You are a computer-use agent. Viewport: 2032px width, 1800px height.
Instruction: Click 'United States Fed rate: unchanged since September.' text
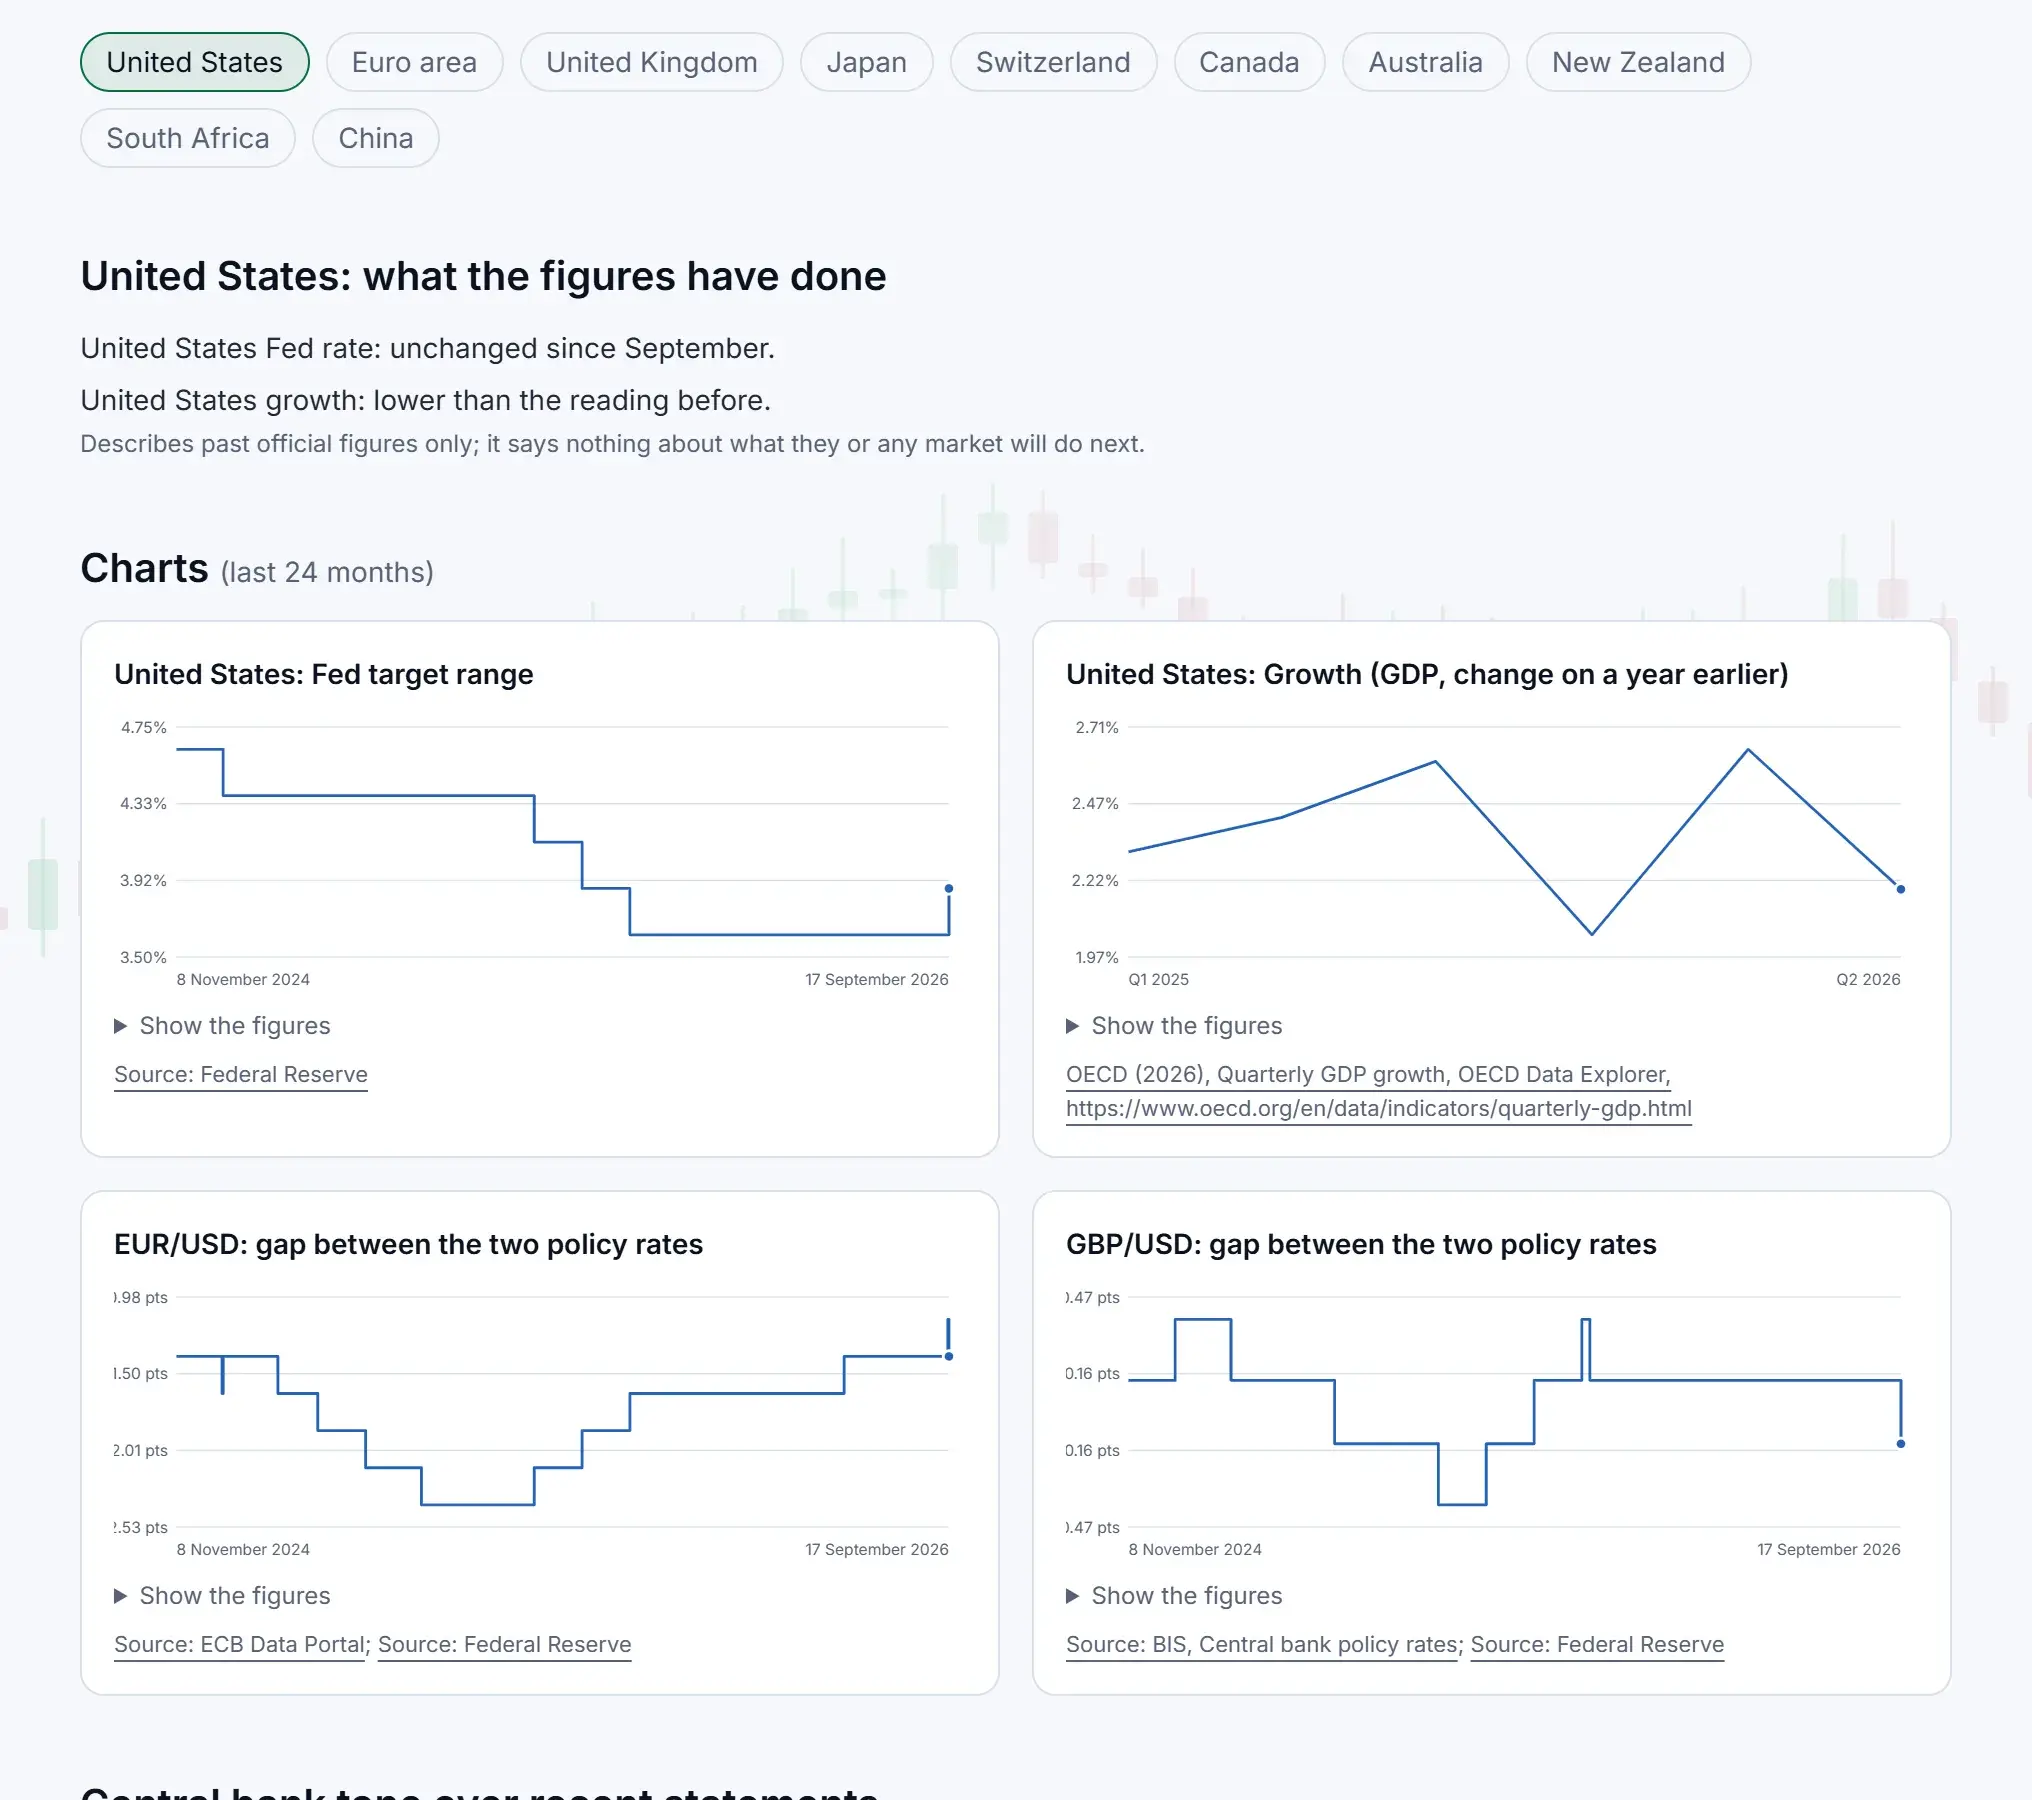click(428, 348)
